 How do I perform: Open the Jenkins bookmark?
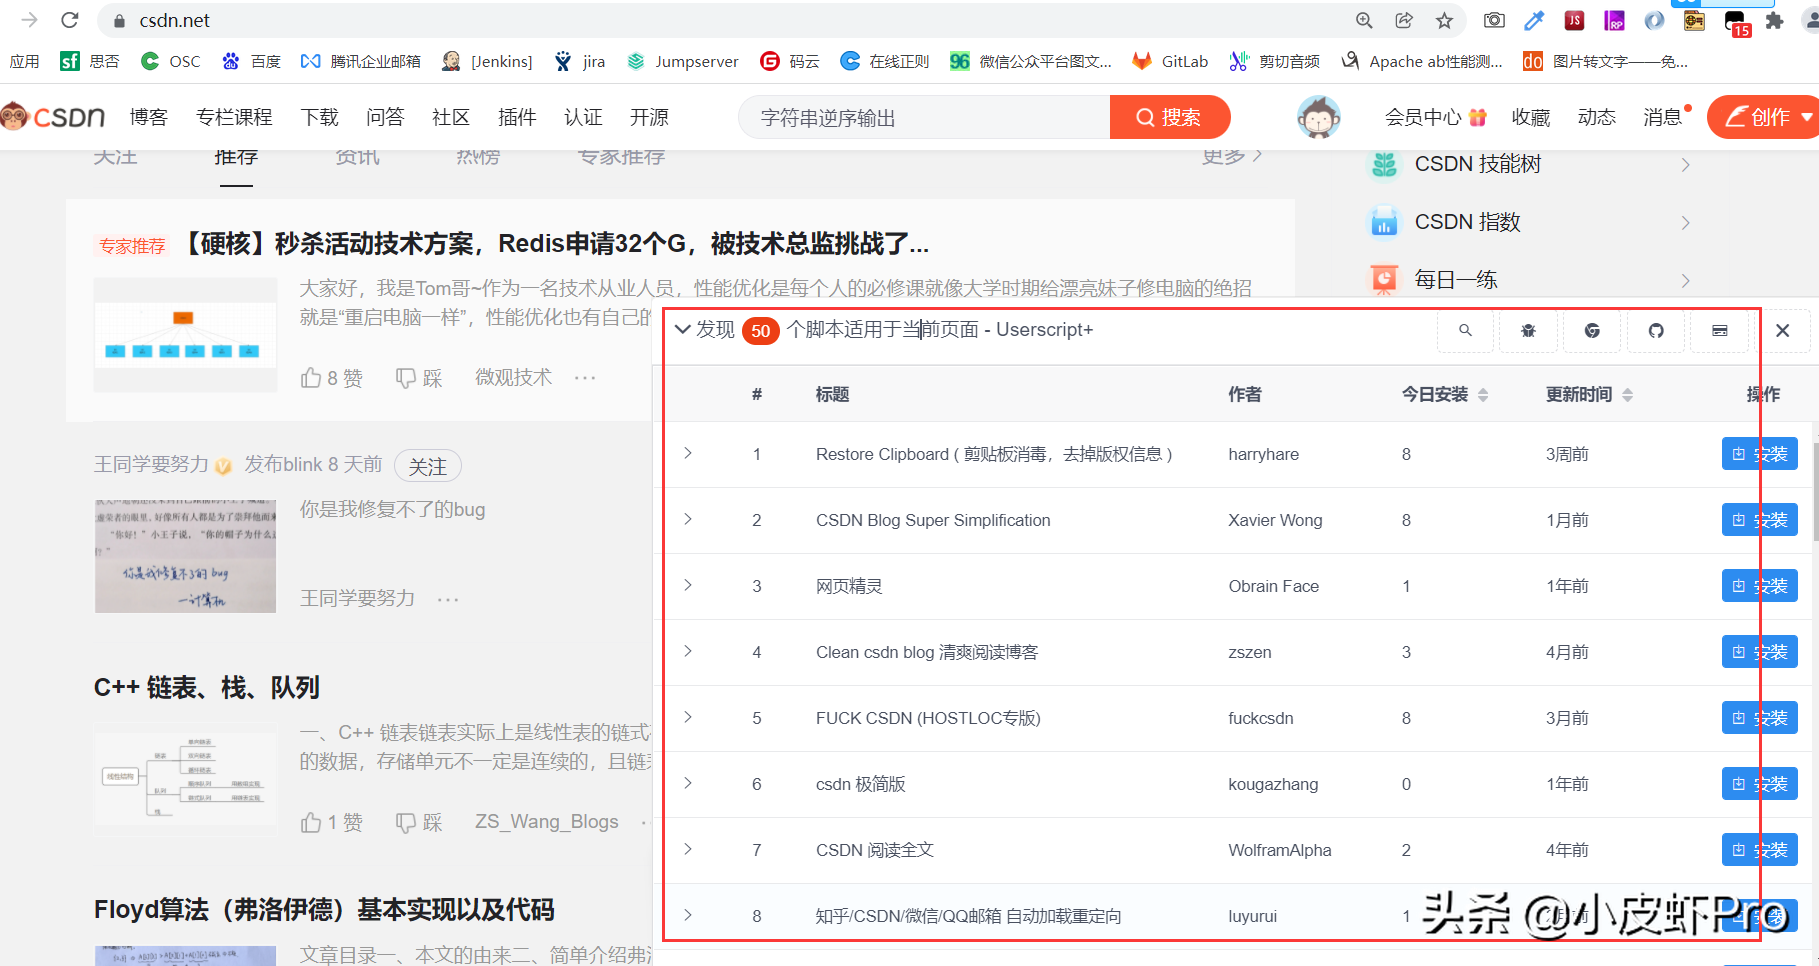pos(487,61)
